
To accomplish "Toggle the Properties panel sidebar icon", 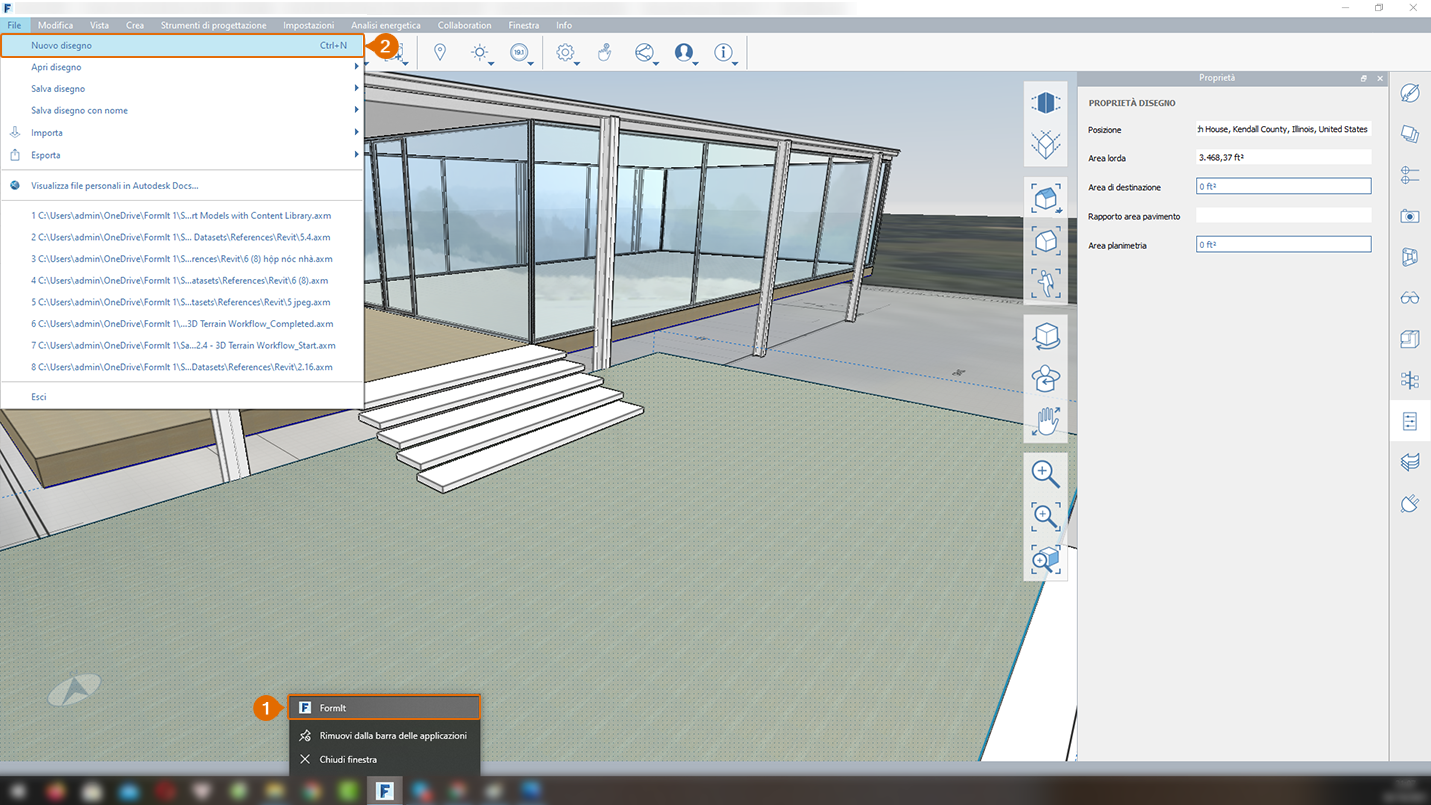I will point(1410,421).
